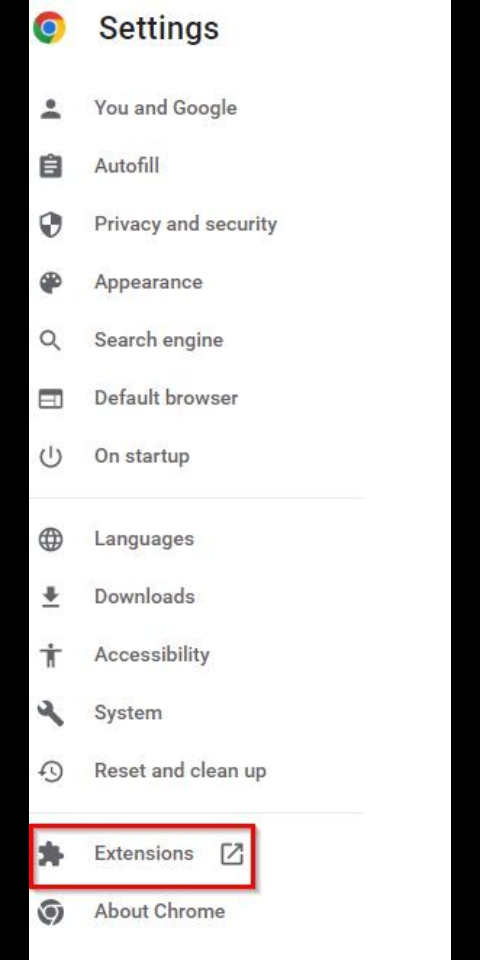Click the palette Appearance icon
480x960 pixels.
click(50, 282)
